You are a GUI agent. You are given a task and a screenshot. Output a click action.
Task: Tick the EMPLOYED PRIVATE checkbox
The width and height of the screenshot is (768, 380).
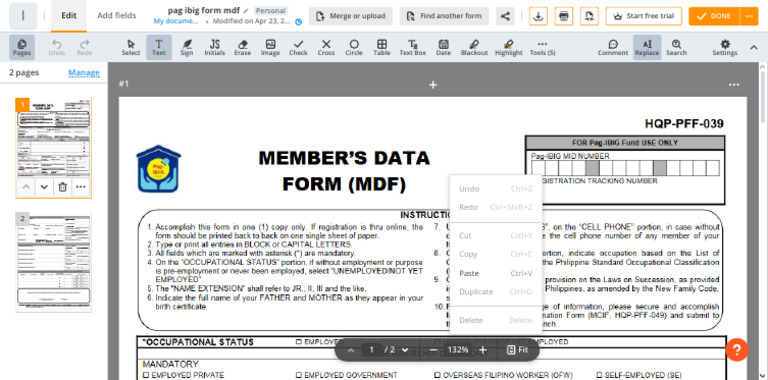pyautogui.click(x=145, y=375)
